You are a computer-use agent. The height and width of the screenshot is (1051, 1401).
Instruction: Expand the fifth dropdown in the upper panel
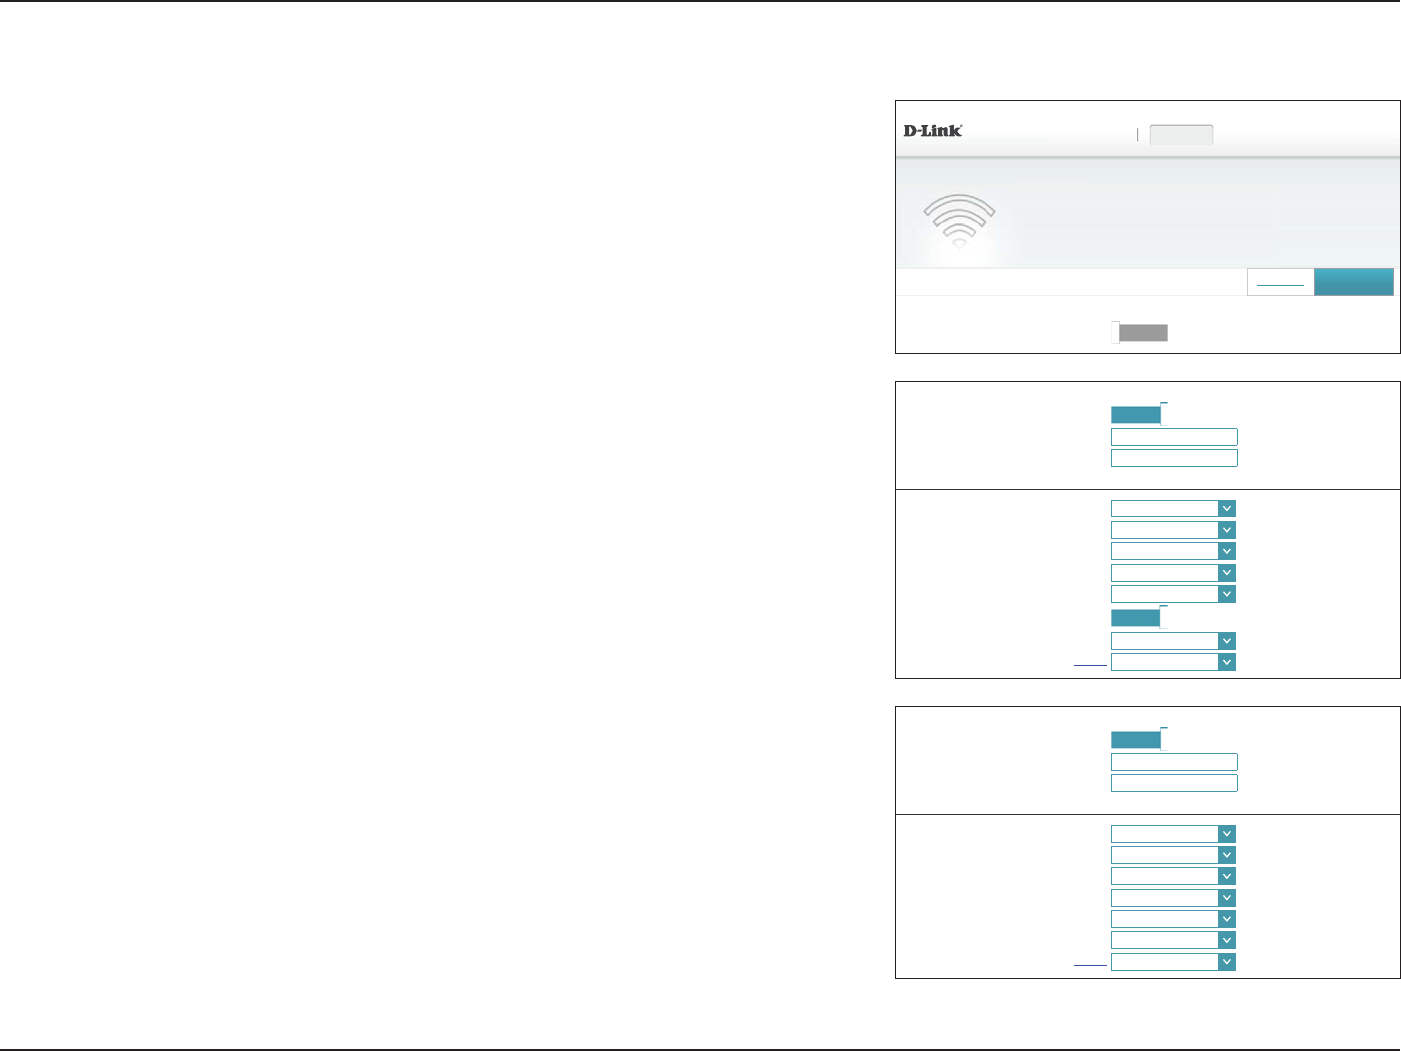tap(1173, 594)
